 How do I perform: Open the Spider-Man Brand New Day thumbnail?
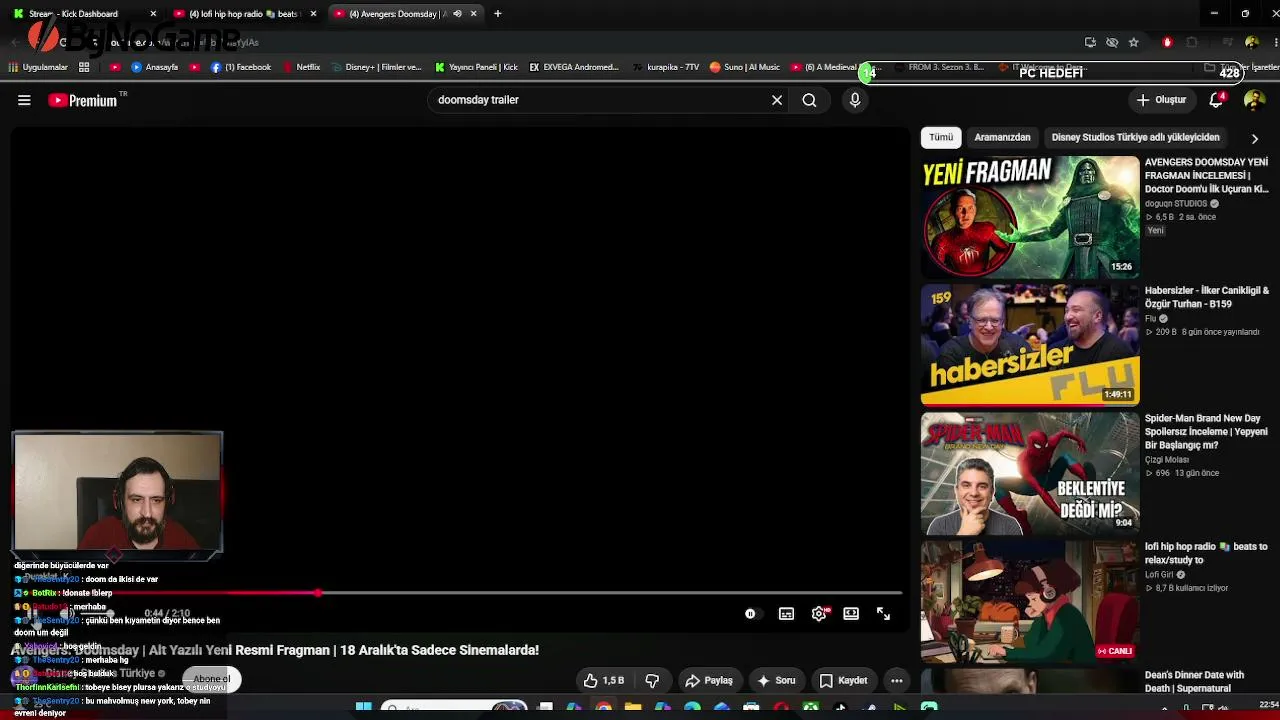click(x=1030, y=473)
